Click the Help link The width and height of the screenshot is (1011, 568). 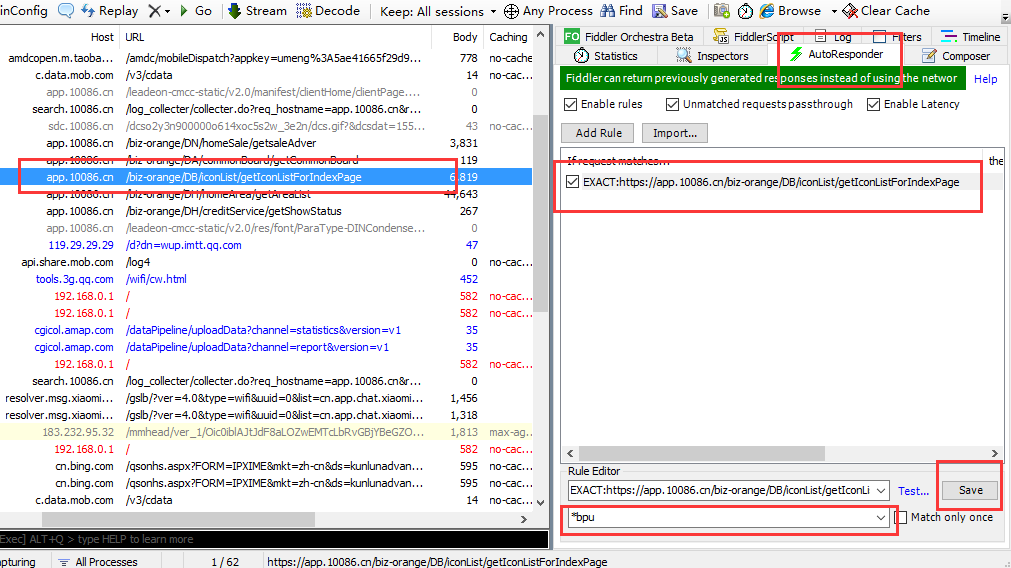coord(985,79)
